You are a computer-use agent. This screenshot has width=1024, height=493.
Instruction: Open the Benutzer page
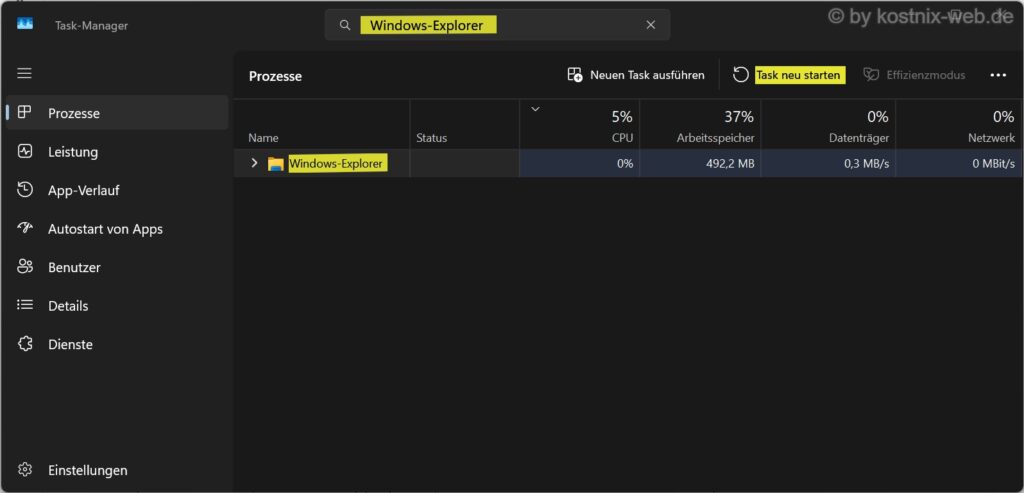[x=118, y=267]
